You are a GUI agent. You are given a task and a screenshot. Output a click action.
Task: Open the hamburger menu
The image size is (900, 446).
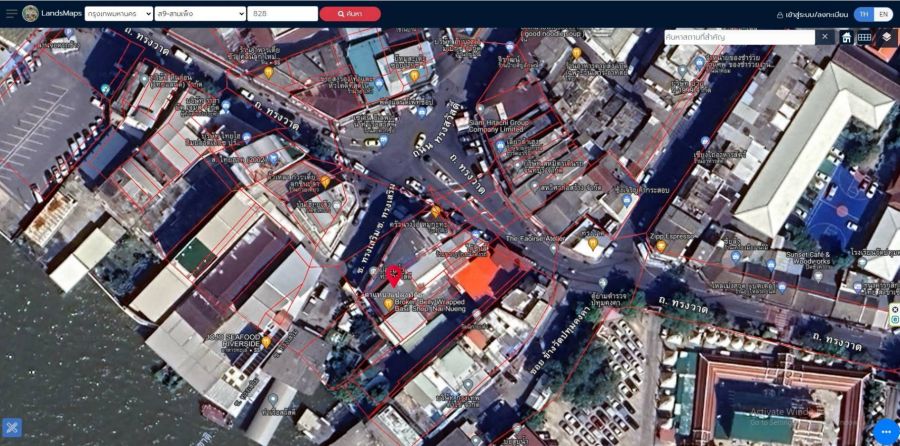tap(11, 14)
